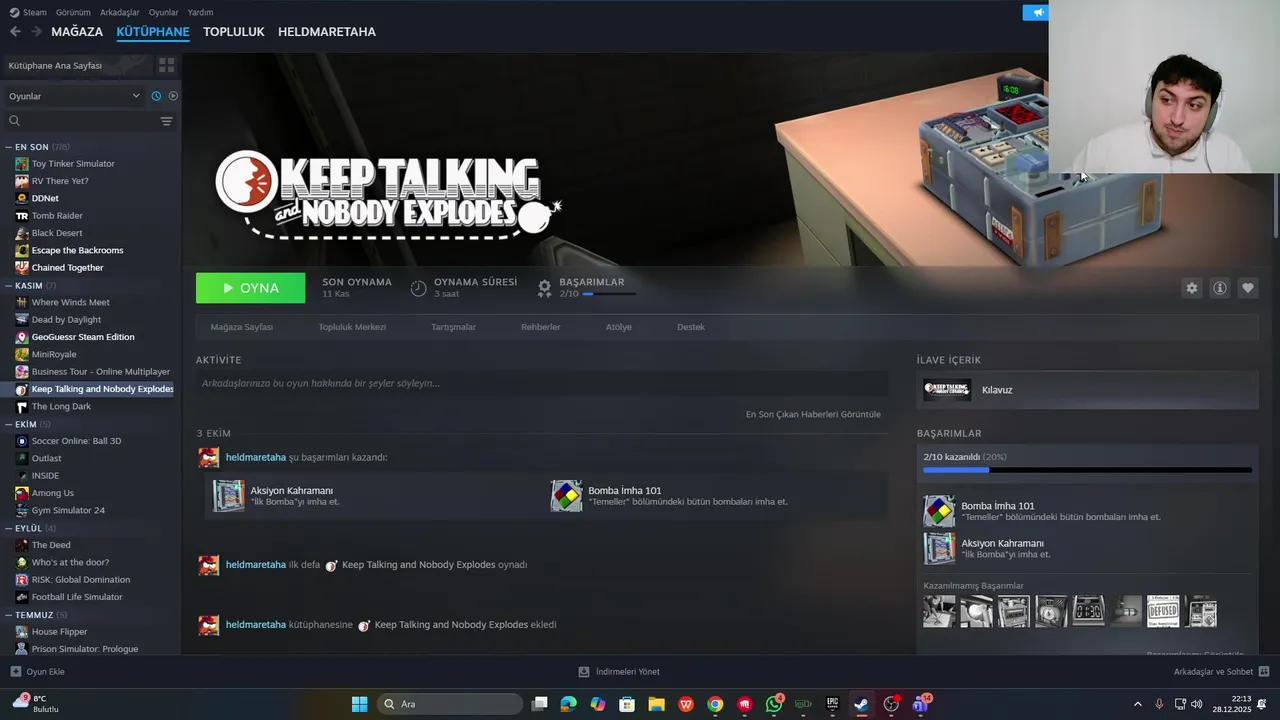The height and width of the screenshot is (720, 1280).
Task: Click the first locked achievement icon
Action: (939, 611)
